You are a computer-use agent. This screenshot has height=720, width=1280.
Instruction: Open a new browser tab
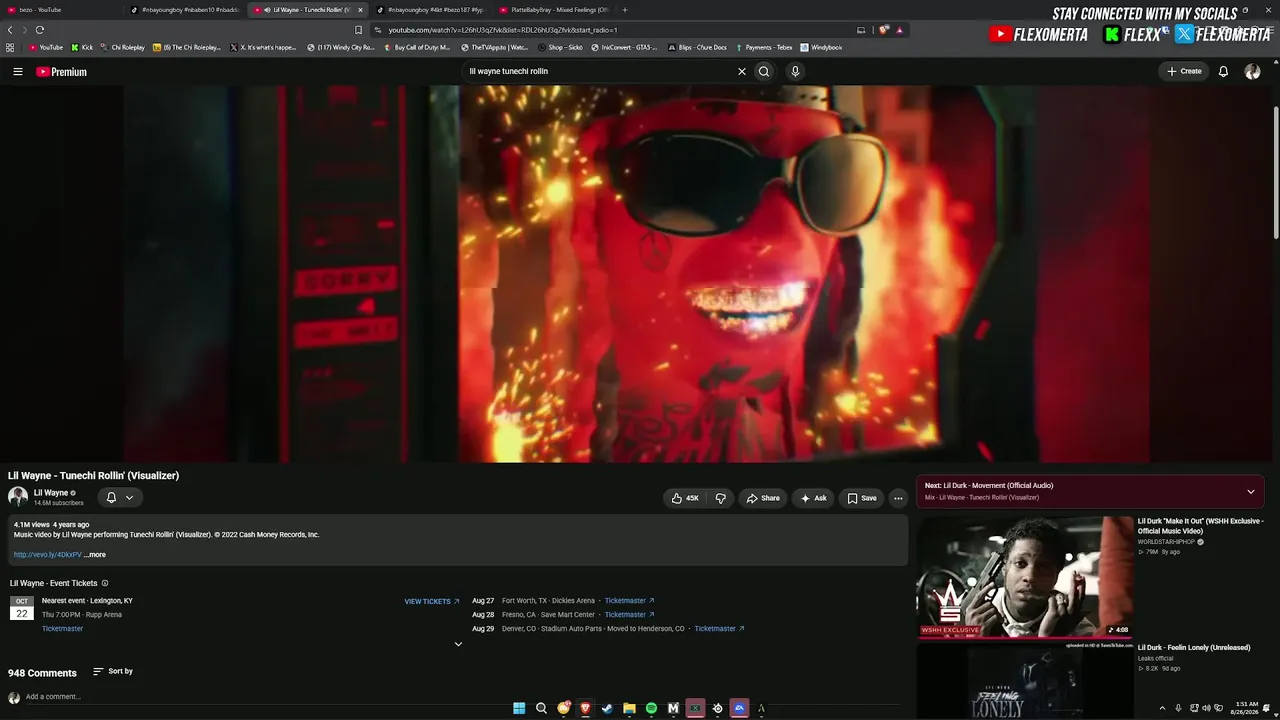[625, 10]
